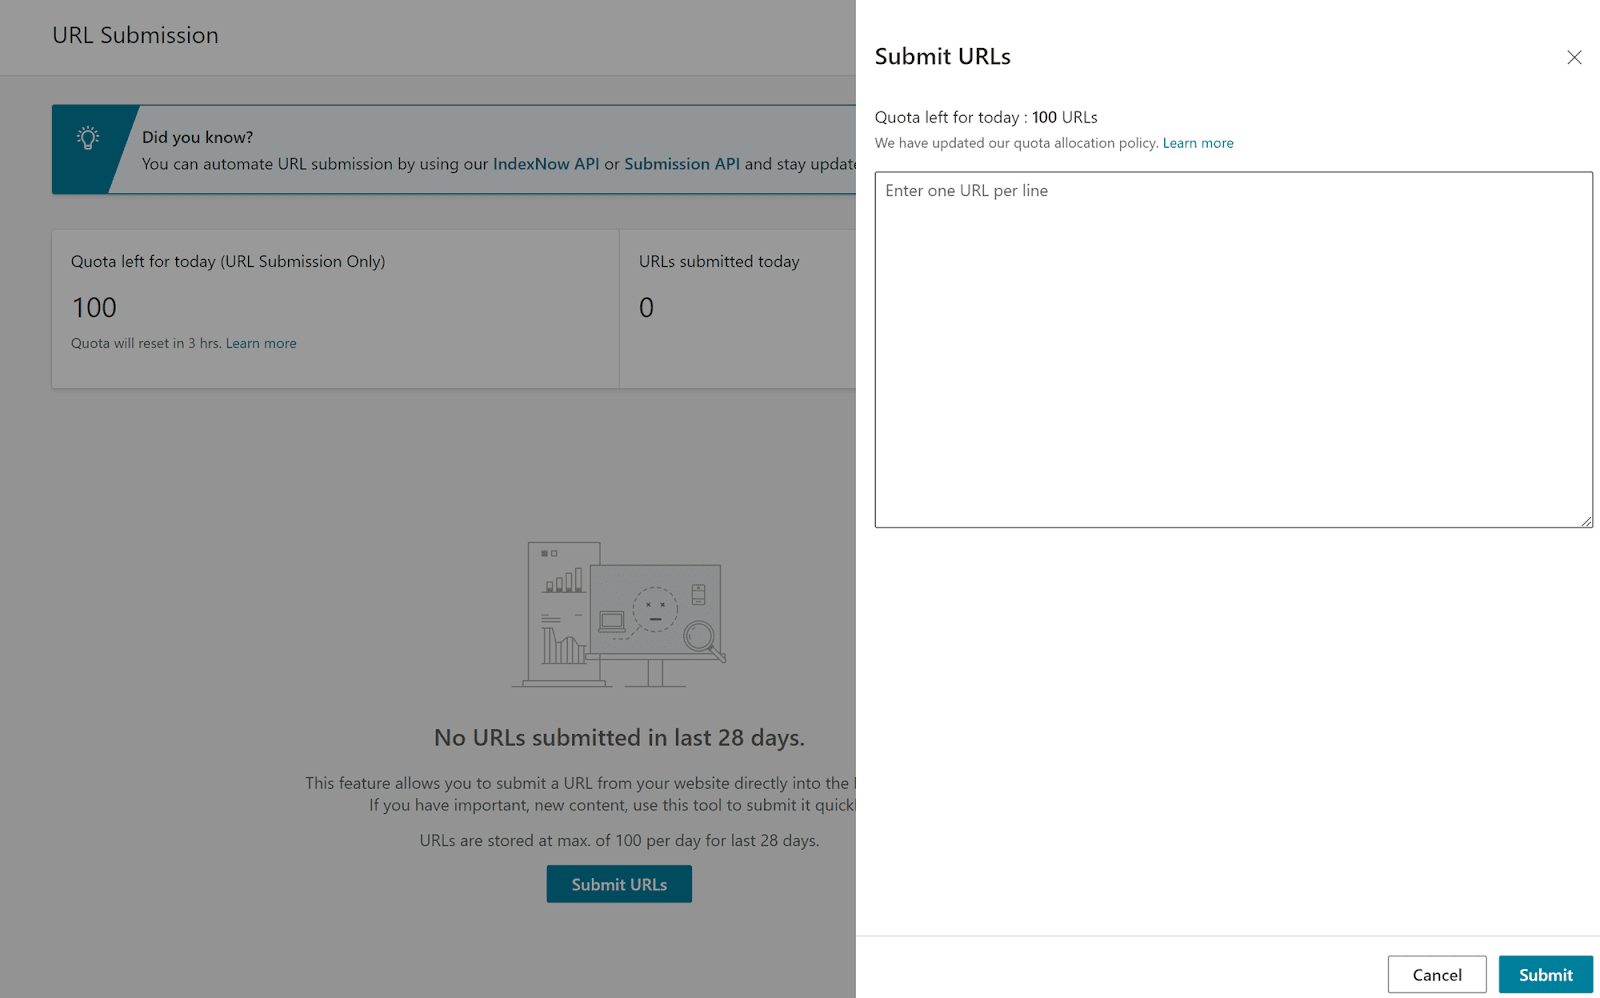The height and width of the screenshot is (998, 1600).
Task: Click the text area resize handle
Action: (x=1586, y=520)
